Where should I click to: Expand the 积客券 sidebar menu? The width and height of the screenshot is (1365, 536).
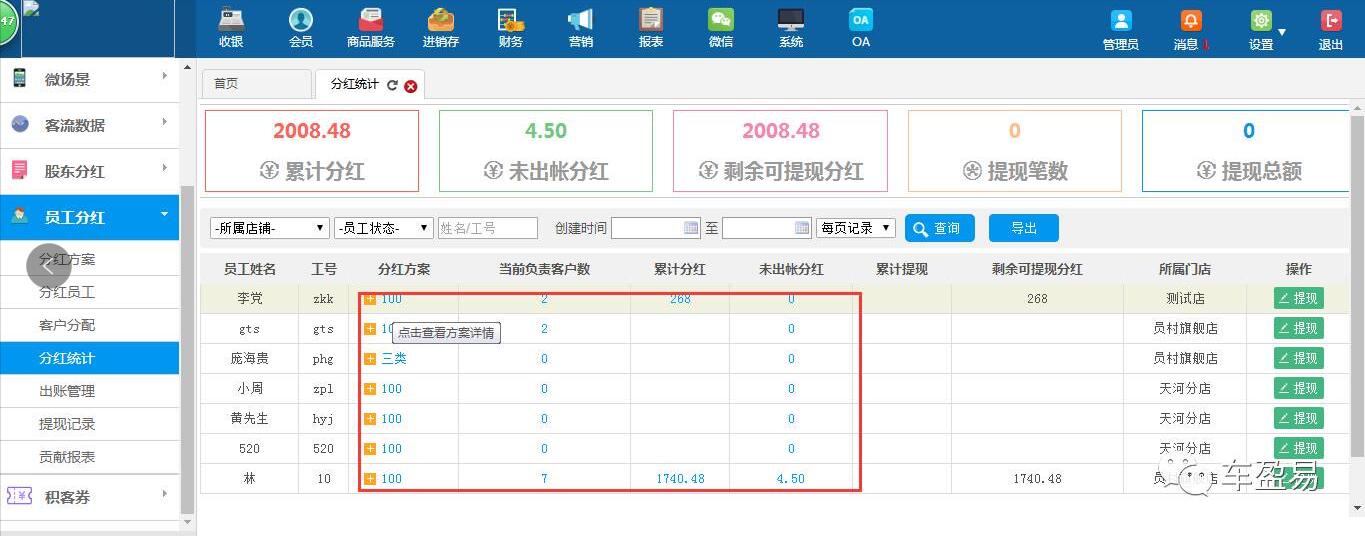click(89, 497)
